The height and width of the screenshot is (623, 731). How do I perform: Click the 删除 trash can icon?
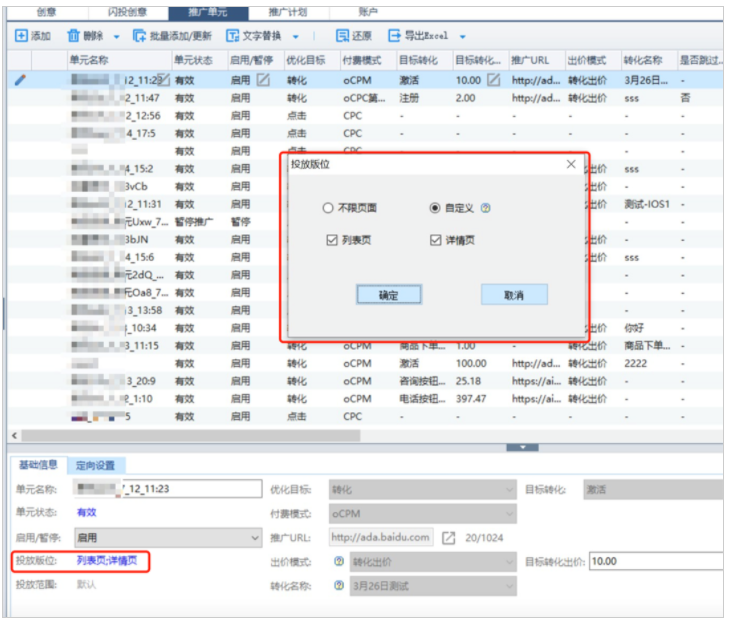coord(73,36)
